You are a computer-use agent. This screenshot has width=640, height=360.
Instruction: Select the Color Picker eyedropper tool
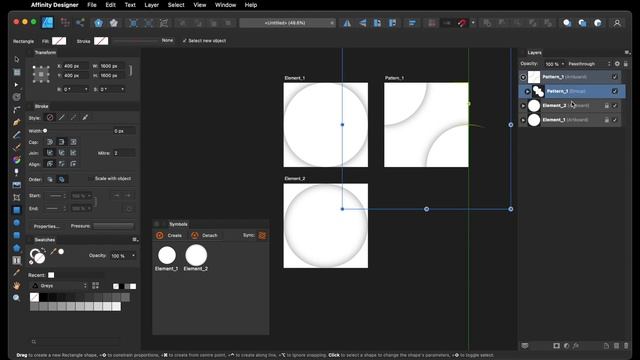[x=17, y=273]
